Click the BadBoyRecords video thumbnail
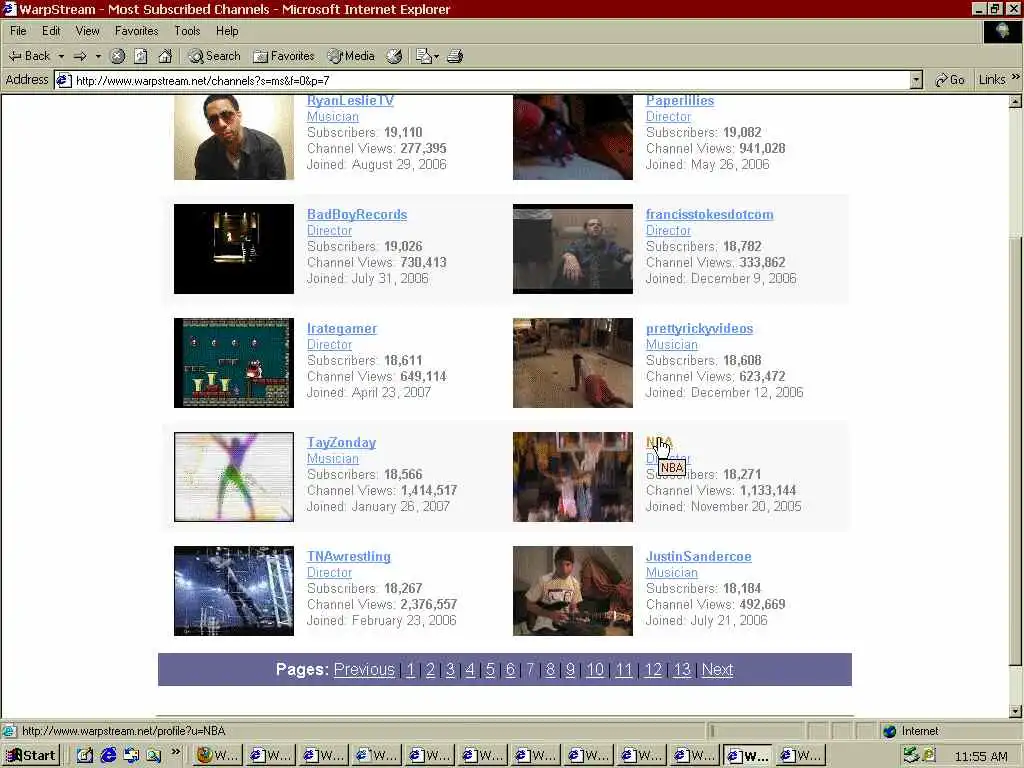Viewport: 1024px width, 768px height. (x=234, y=249)
